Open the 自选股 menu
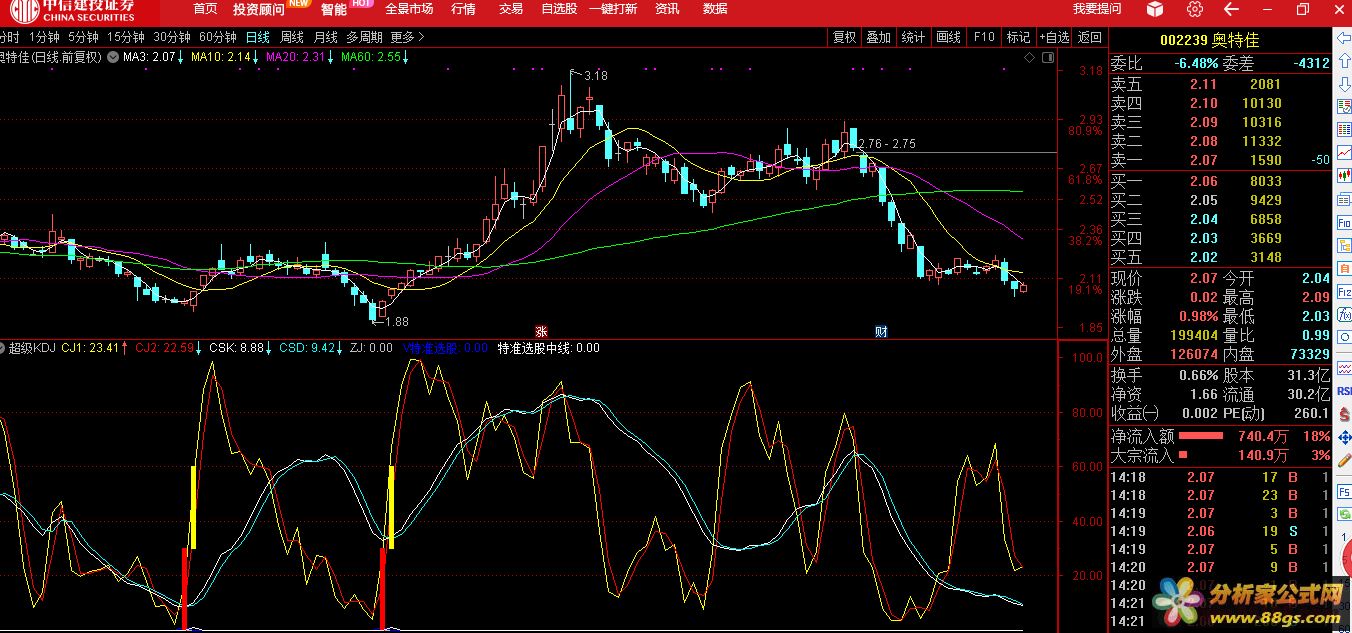This screenshot has height=633, width=1352. [x=559, y=9]
